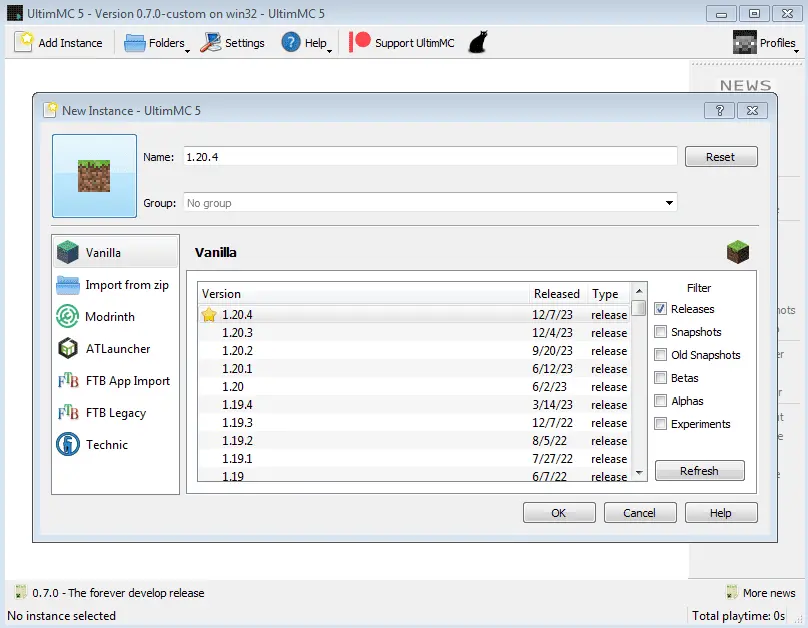Choose the Technic source
Image resolution: width=808 pixels, height=628 pixels.
point(106,445)
